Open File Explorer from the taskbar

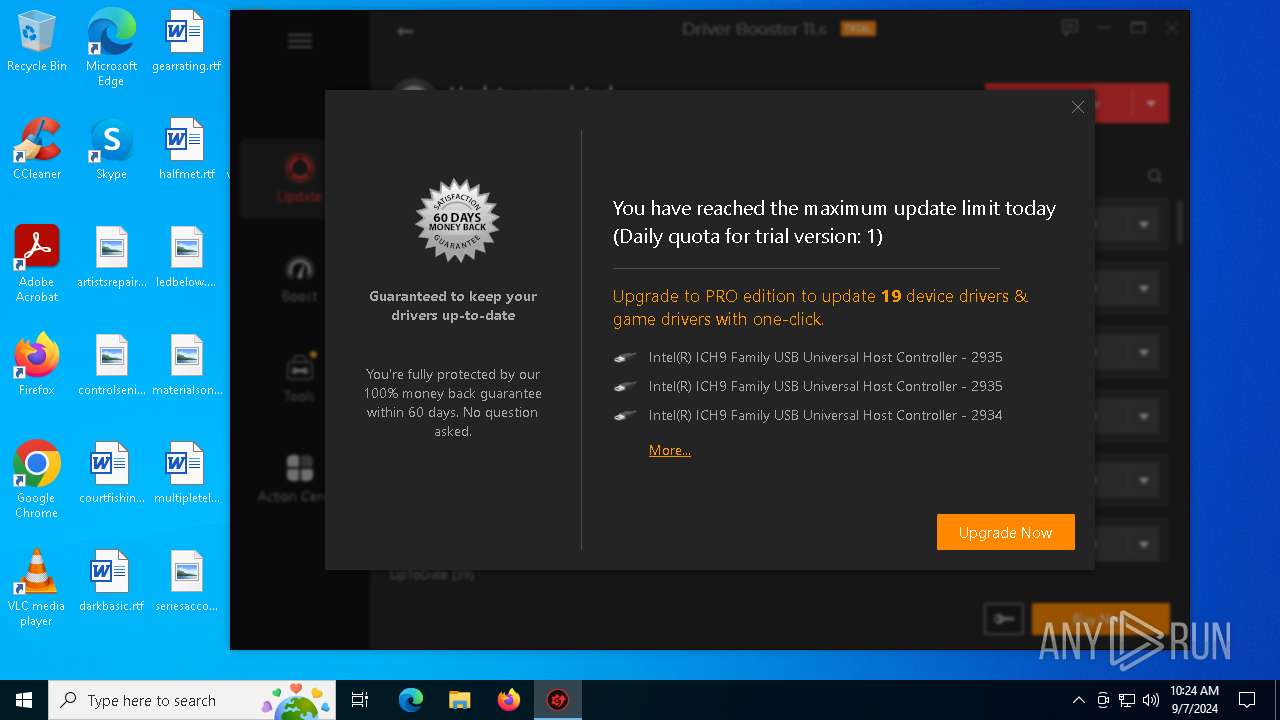point(460,700)
